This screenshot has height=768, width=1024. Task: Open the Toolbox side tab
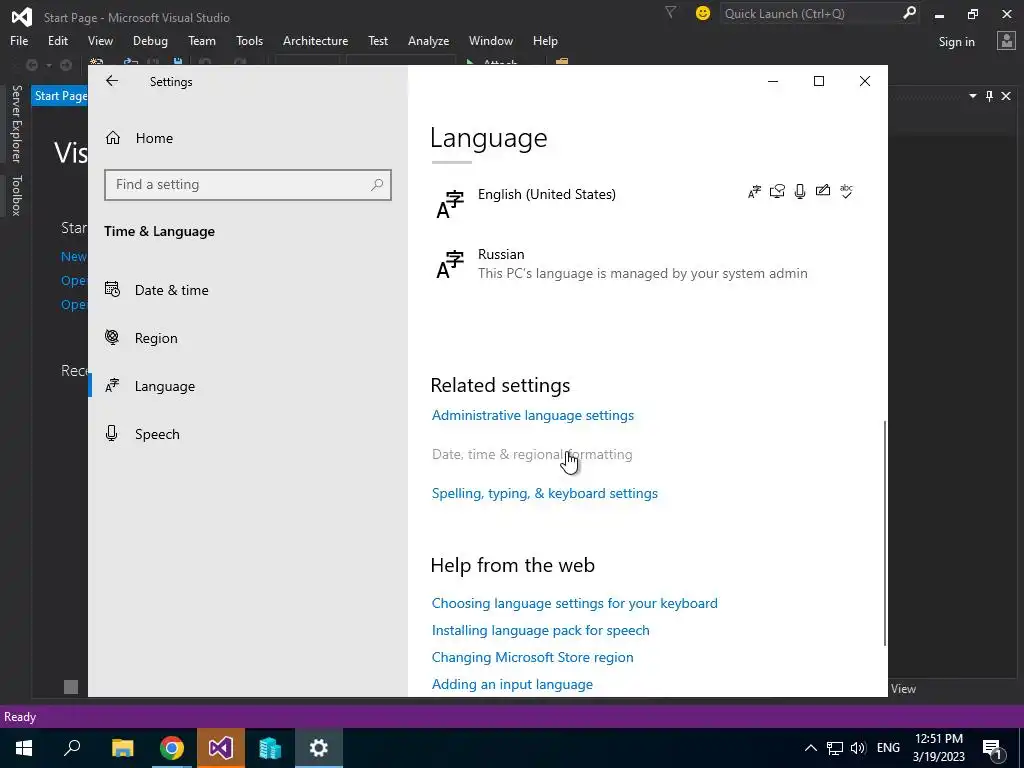pyautogui.click(x=16, y=195)
